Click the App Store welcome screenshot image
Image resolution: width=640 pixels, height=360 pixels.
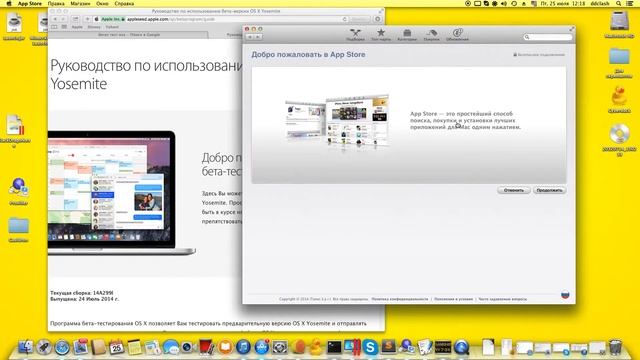[x=337, y=122]
